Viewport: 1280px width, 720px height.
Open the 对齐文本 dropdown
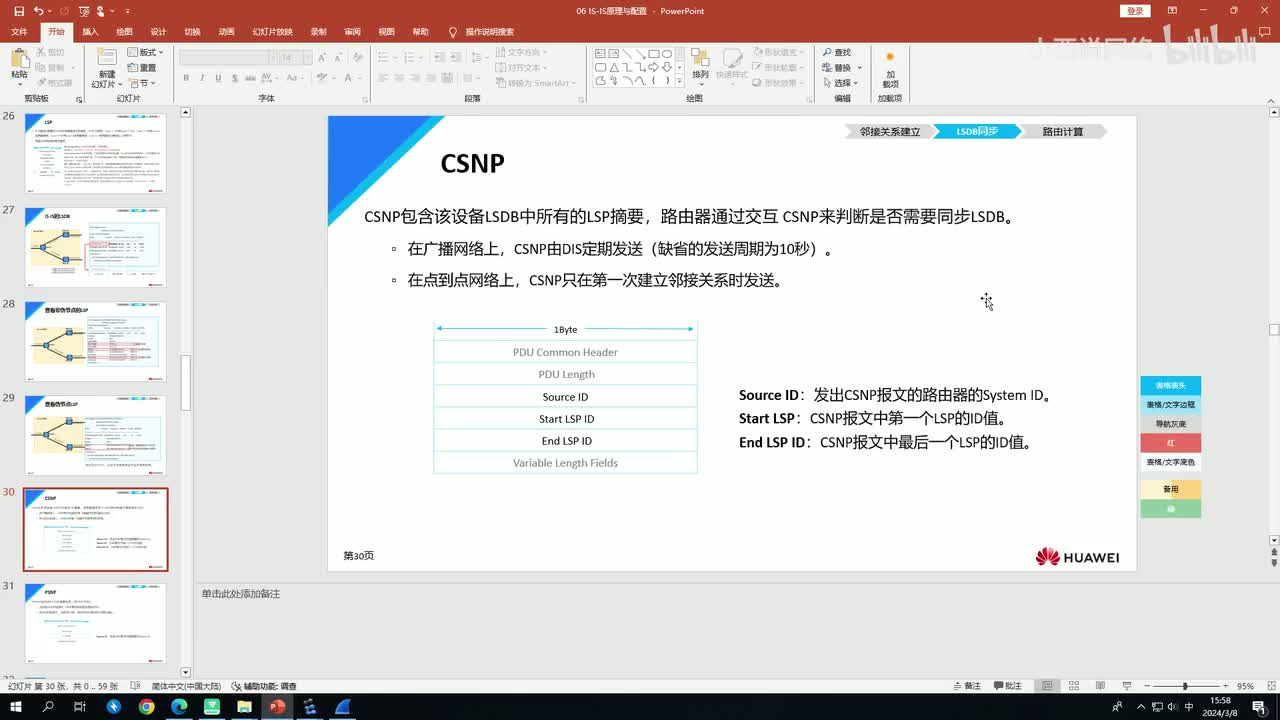521,68
